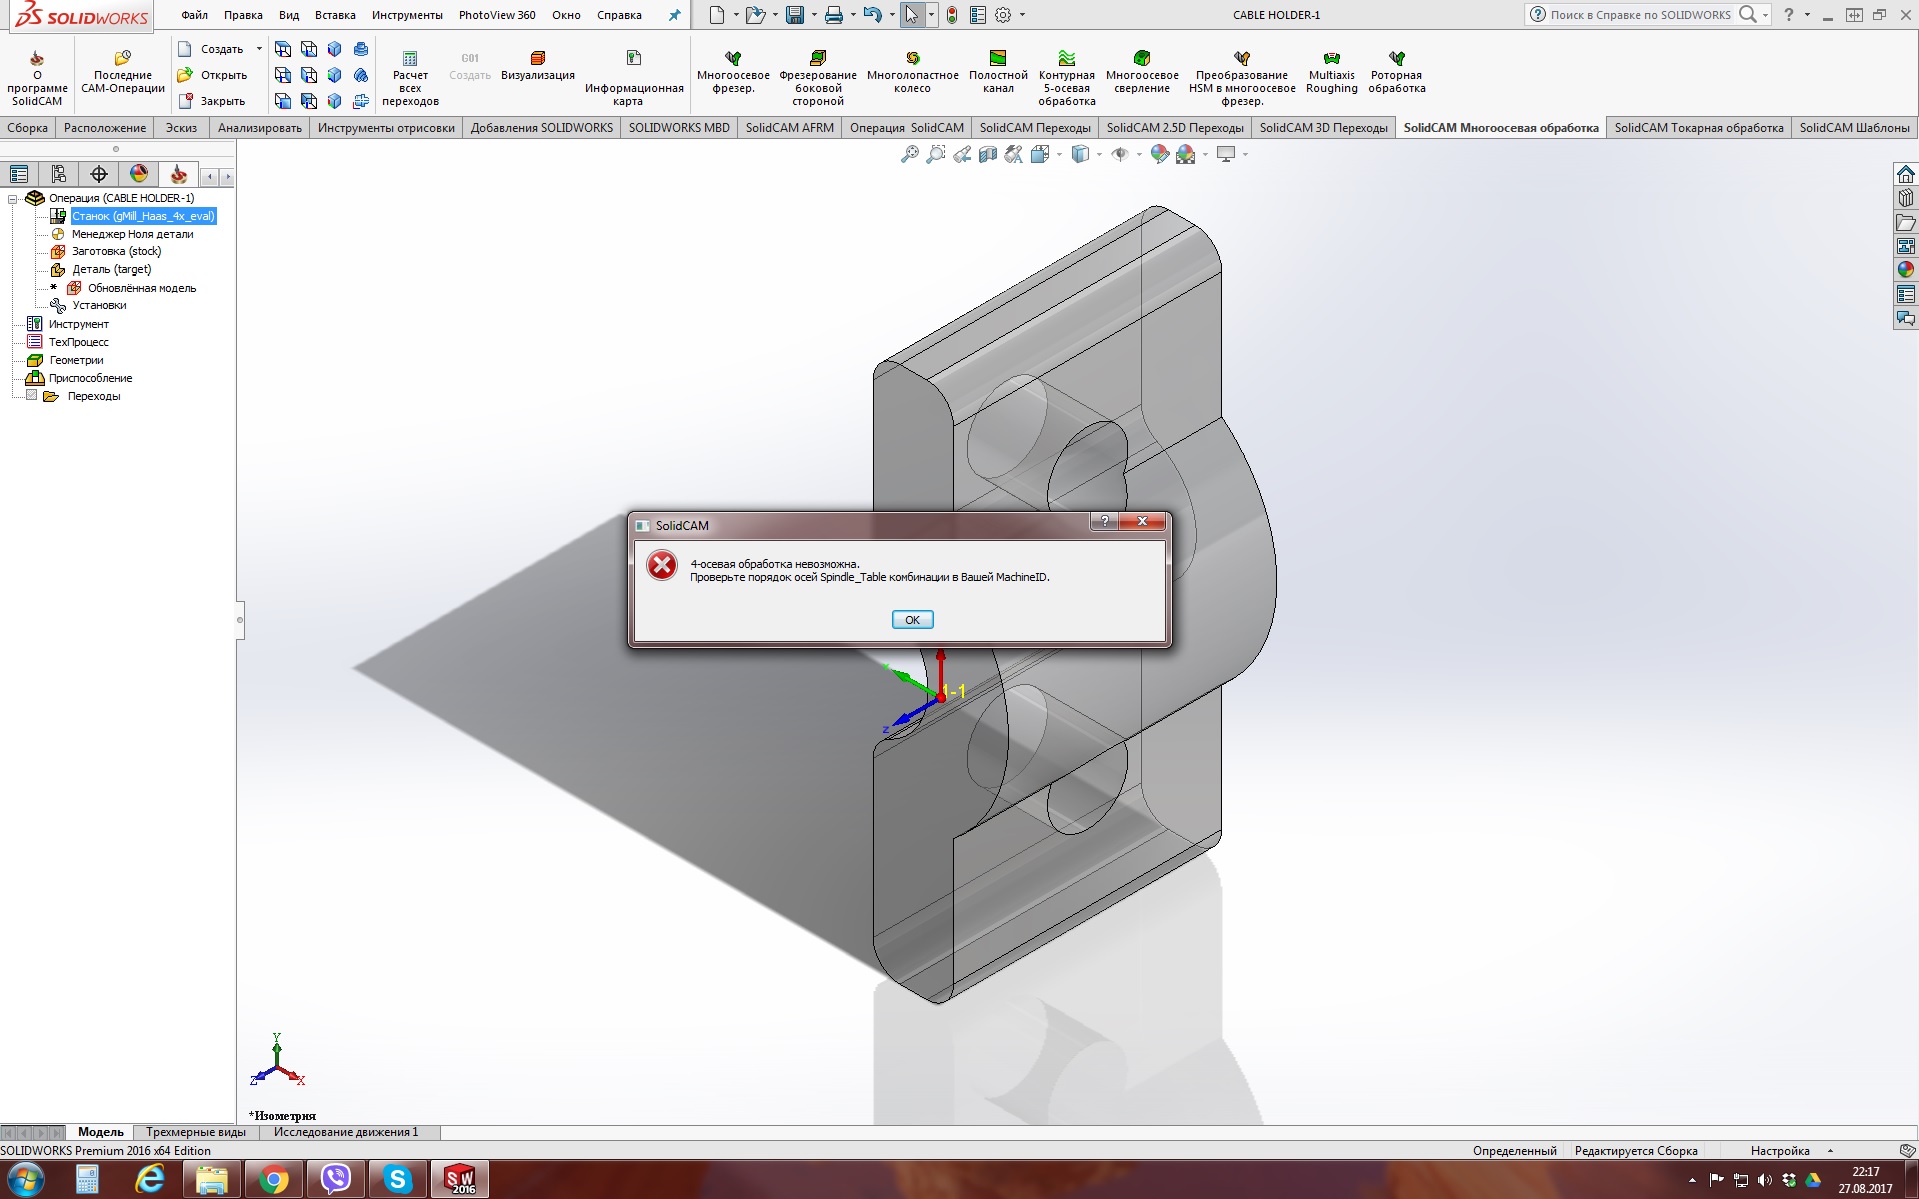
Task: Open the Apply Scene dropdown arrow
Action: pyautogui.click(x=1205, y=154)
